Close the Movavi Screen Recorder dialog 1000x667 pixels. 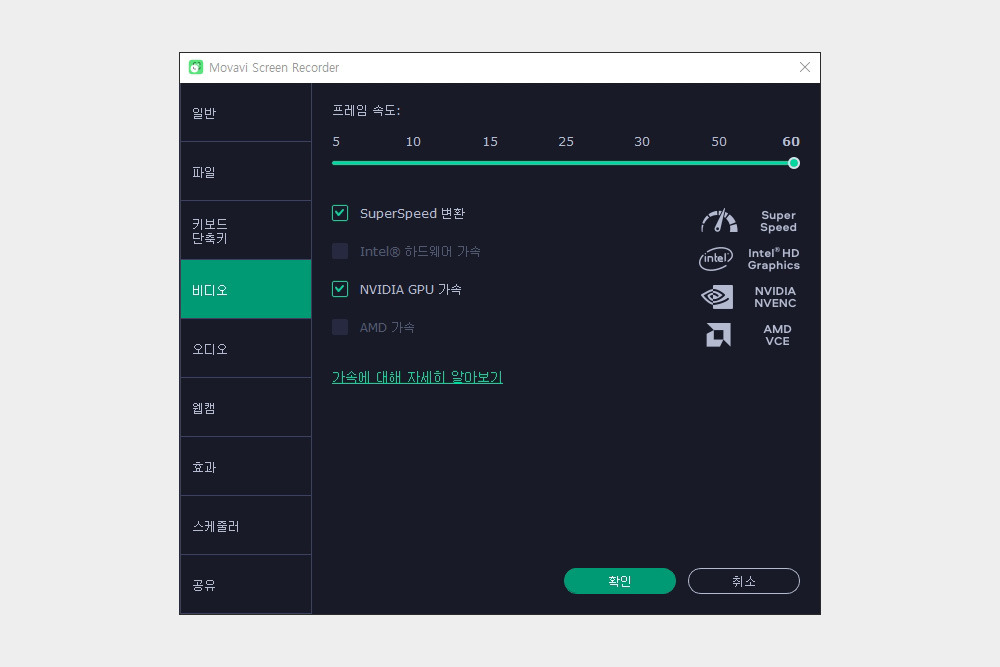coord(805,67)
